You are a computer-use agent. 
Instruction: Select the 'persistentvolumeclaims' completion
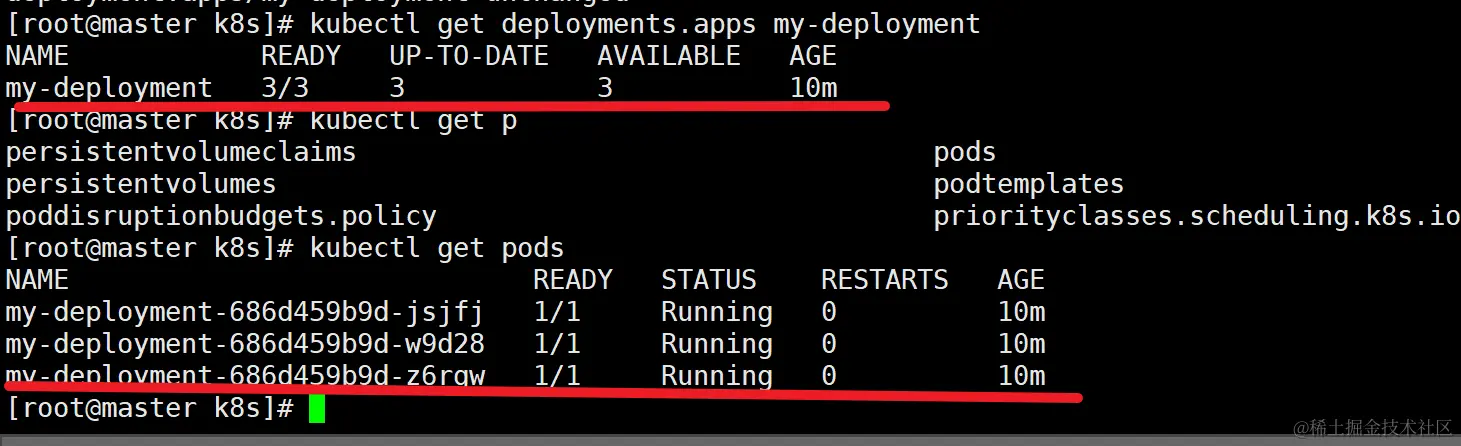(x=181, y=152)
